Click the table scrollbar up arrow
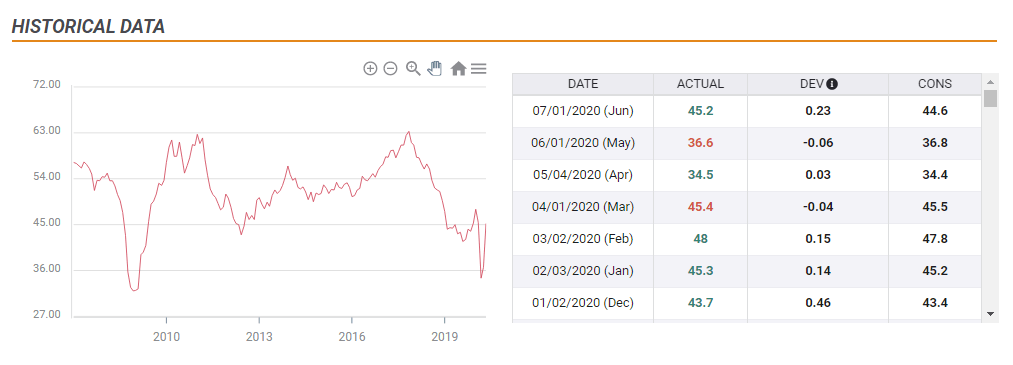The height and width of the screenshot is (365, 1013). pos(990,82)
